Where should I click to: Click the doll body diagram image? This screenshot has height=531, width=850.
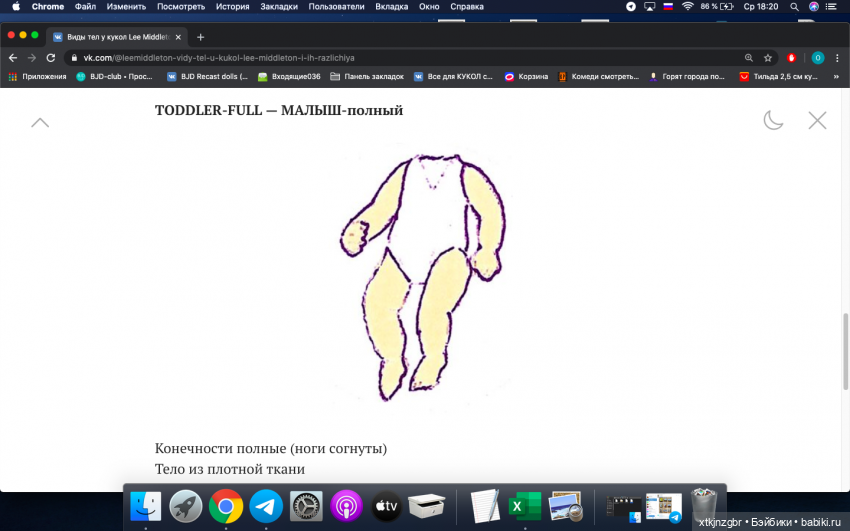(423, 276)
